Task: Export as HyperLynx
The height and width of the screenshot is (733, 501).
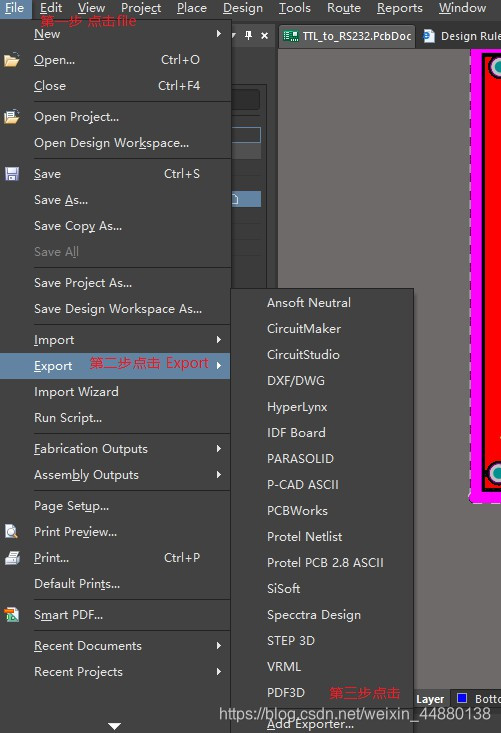Action: pyautogui.click(x=322, y=407)
